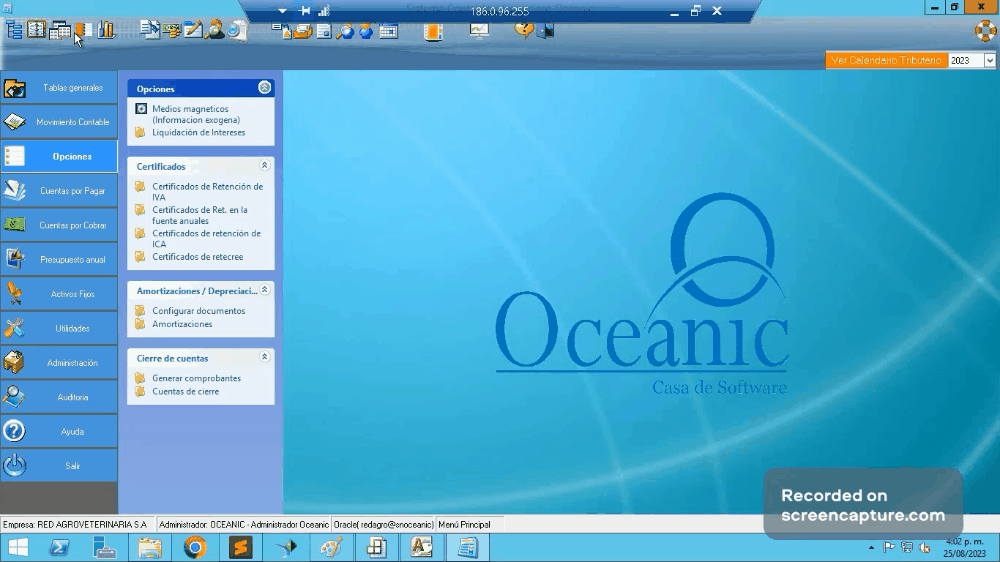Screen dimensions: 1000x562
Task: Click the lifebuoy support icon
Action: (985, 30)
